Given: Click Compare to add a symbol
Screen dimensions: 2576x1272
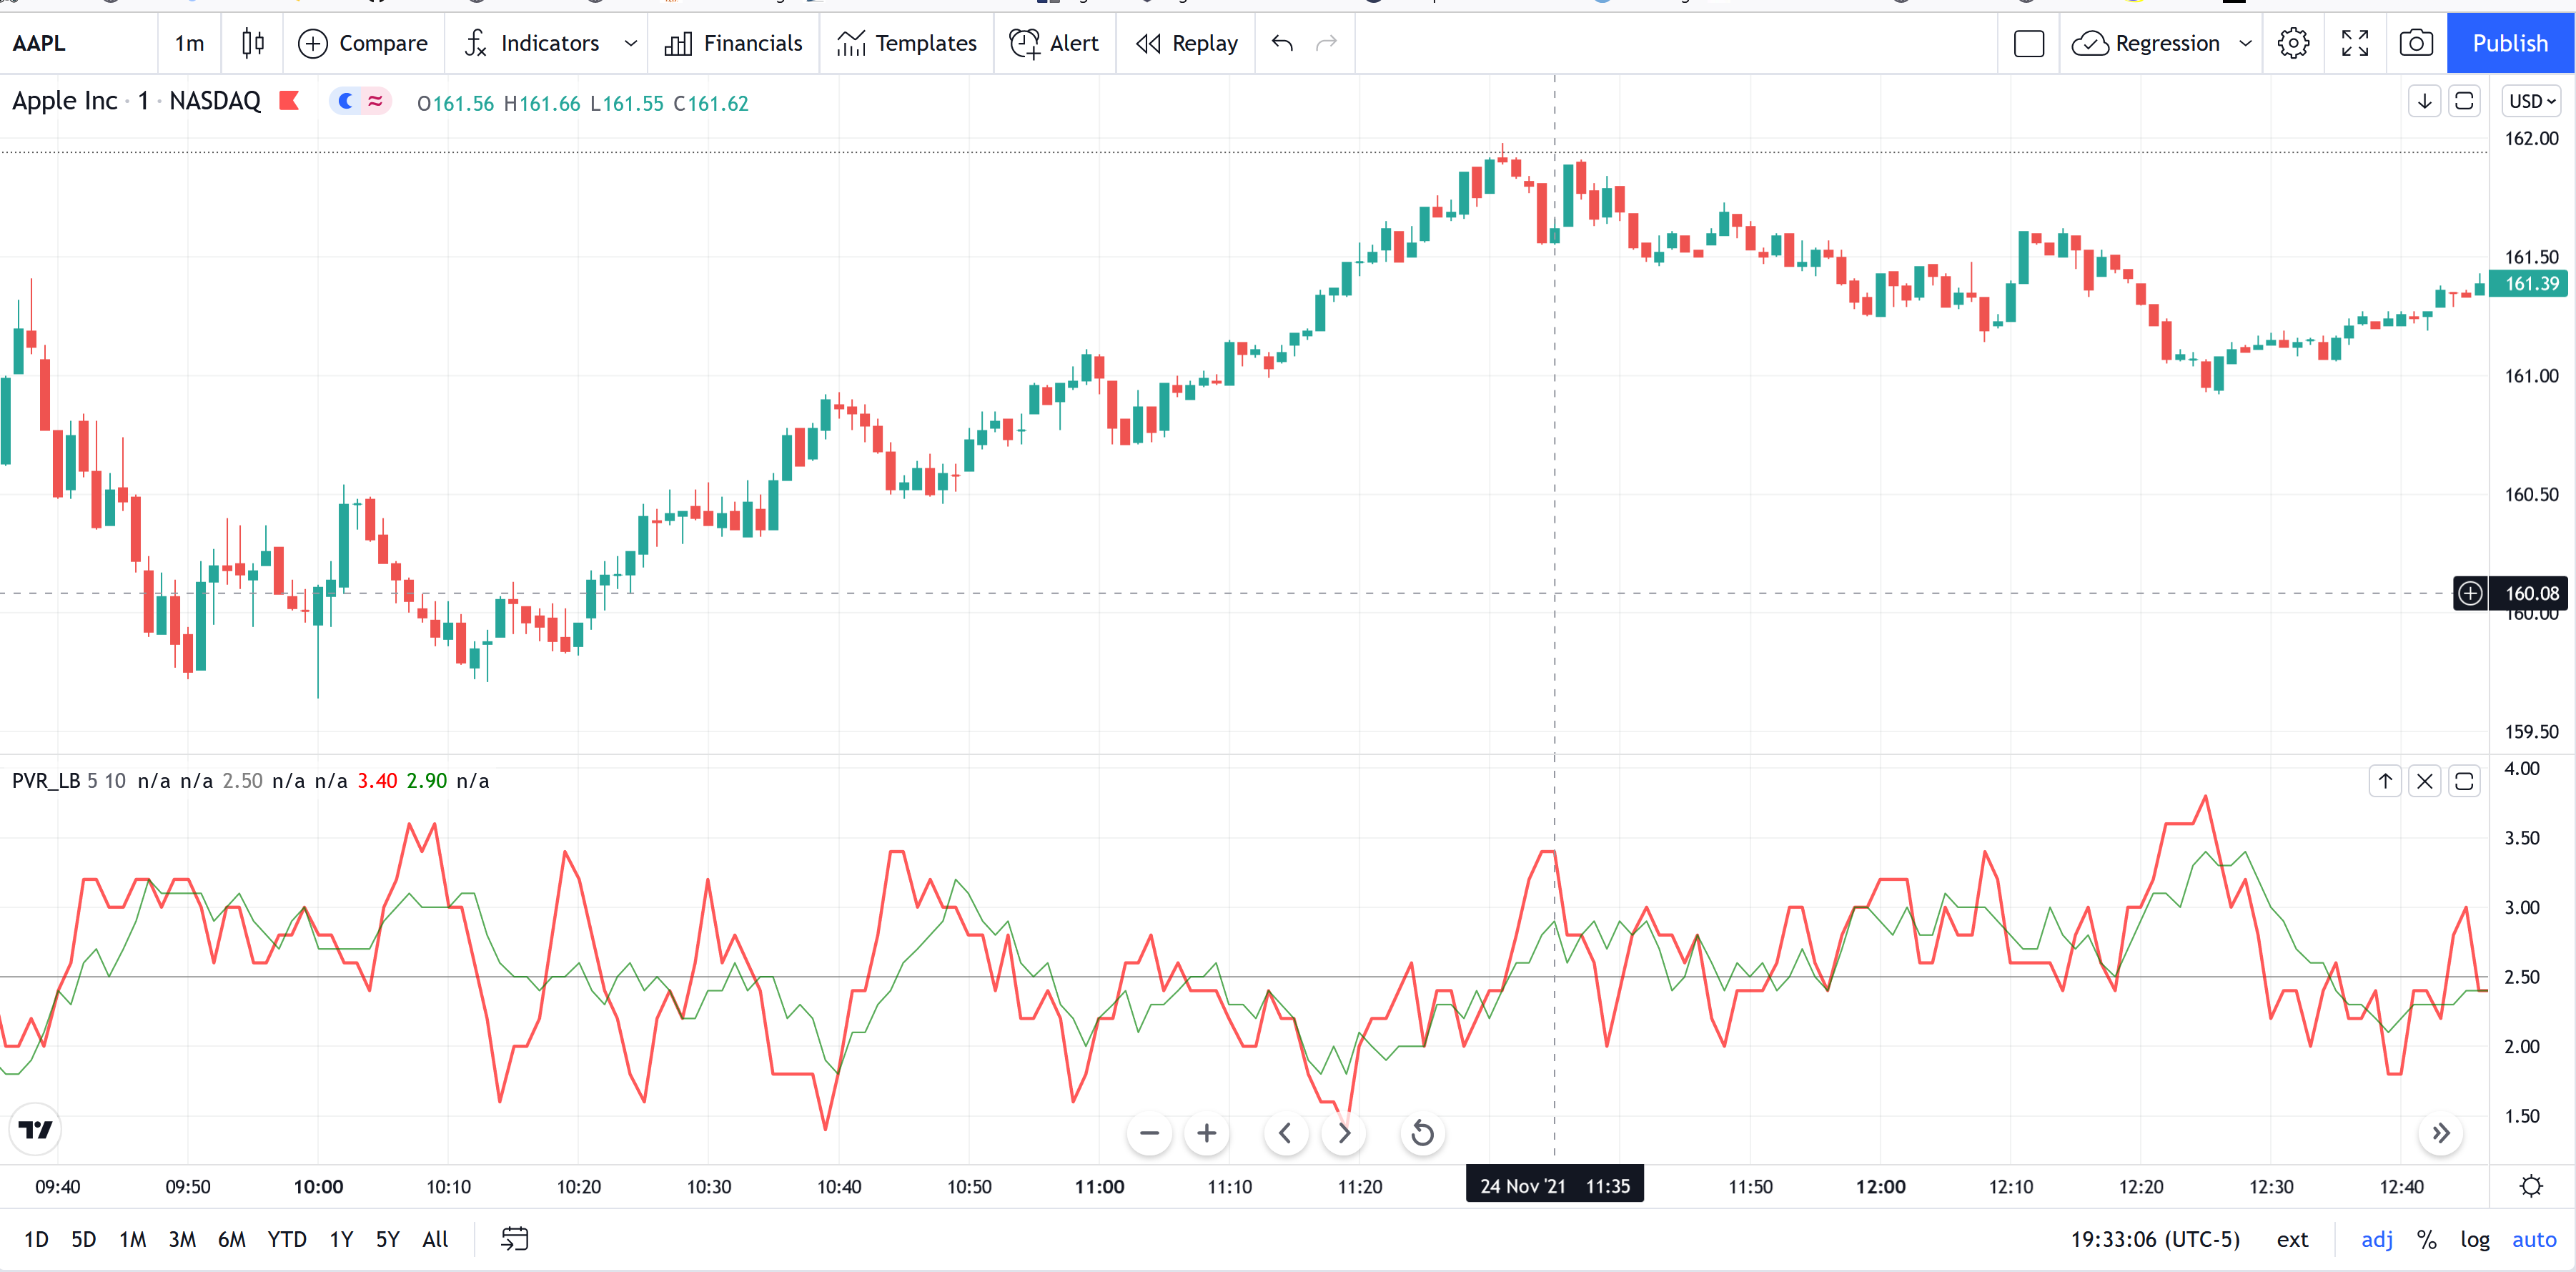Looking at the screenshot, I should [x=363, y=43].
